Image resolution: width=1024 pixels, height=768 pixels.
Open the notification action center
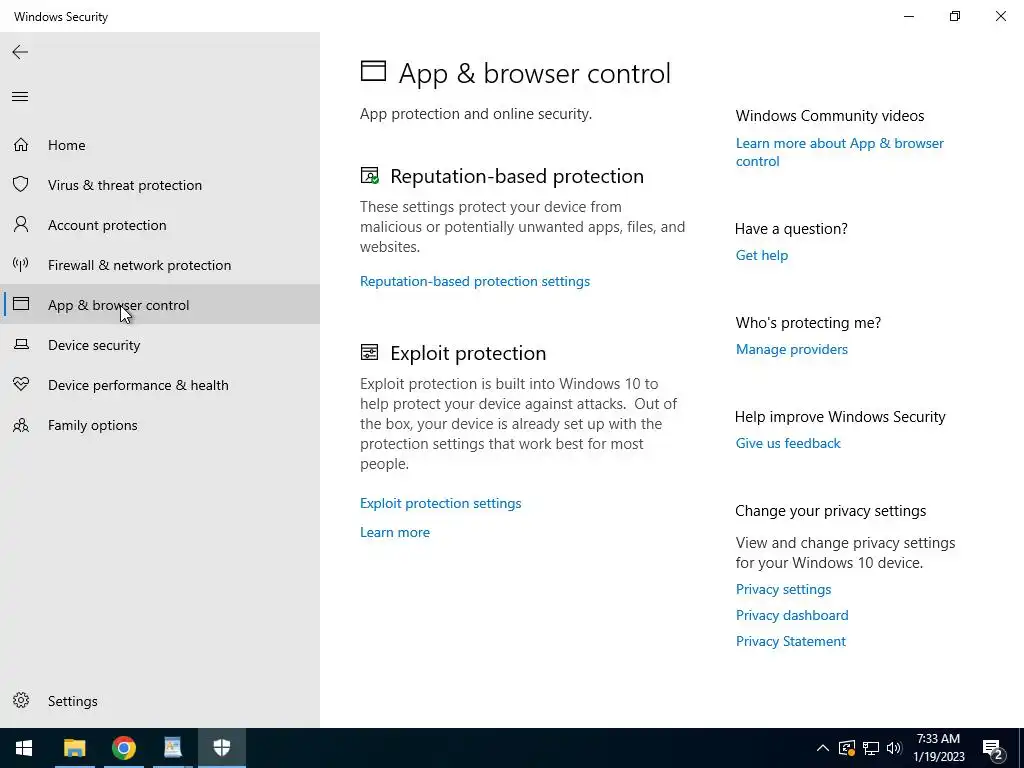pyautogui.click(x=993, y=749)
